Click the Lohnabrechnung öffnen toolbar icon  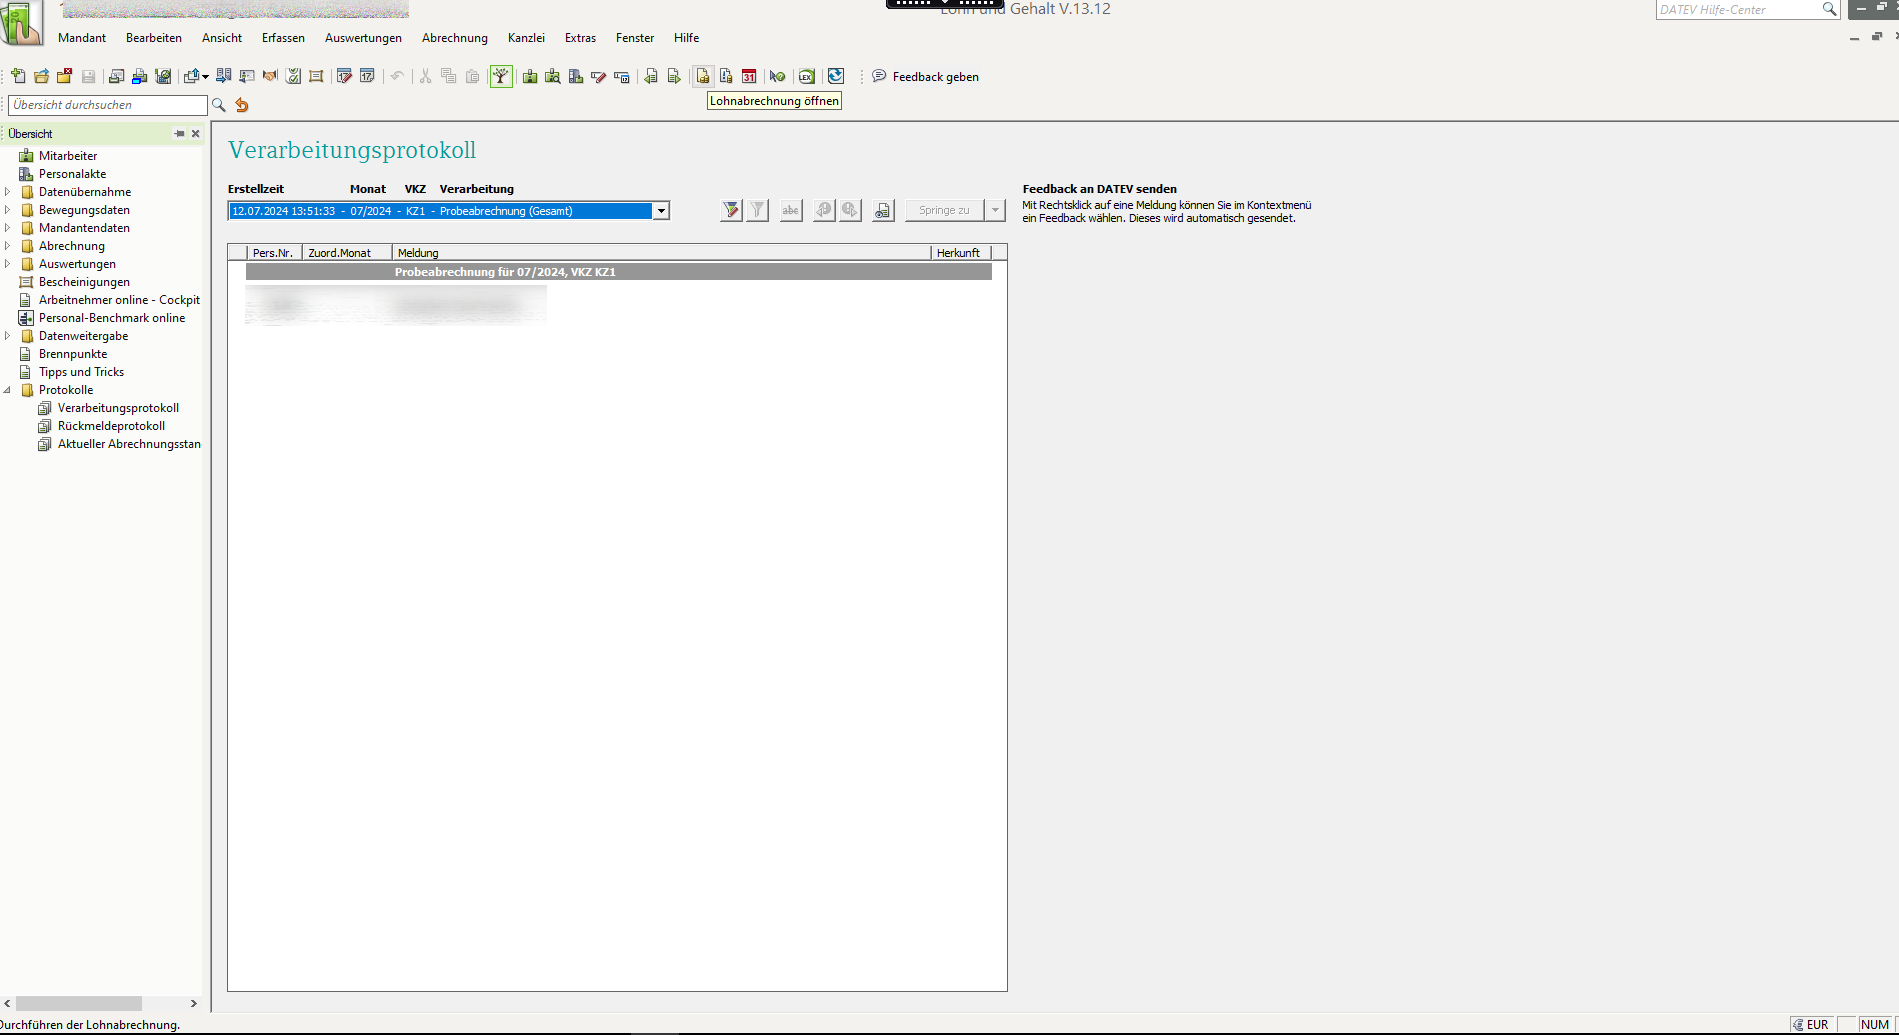click(x=703, y=77)
